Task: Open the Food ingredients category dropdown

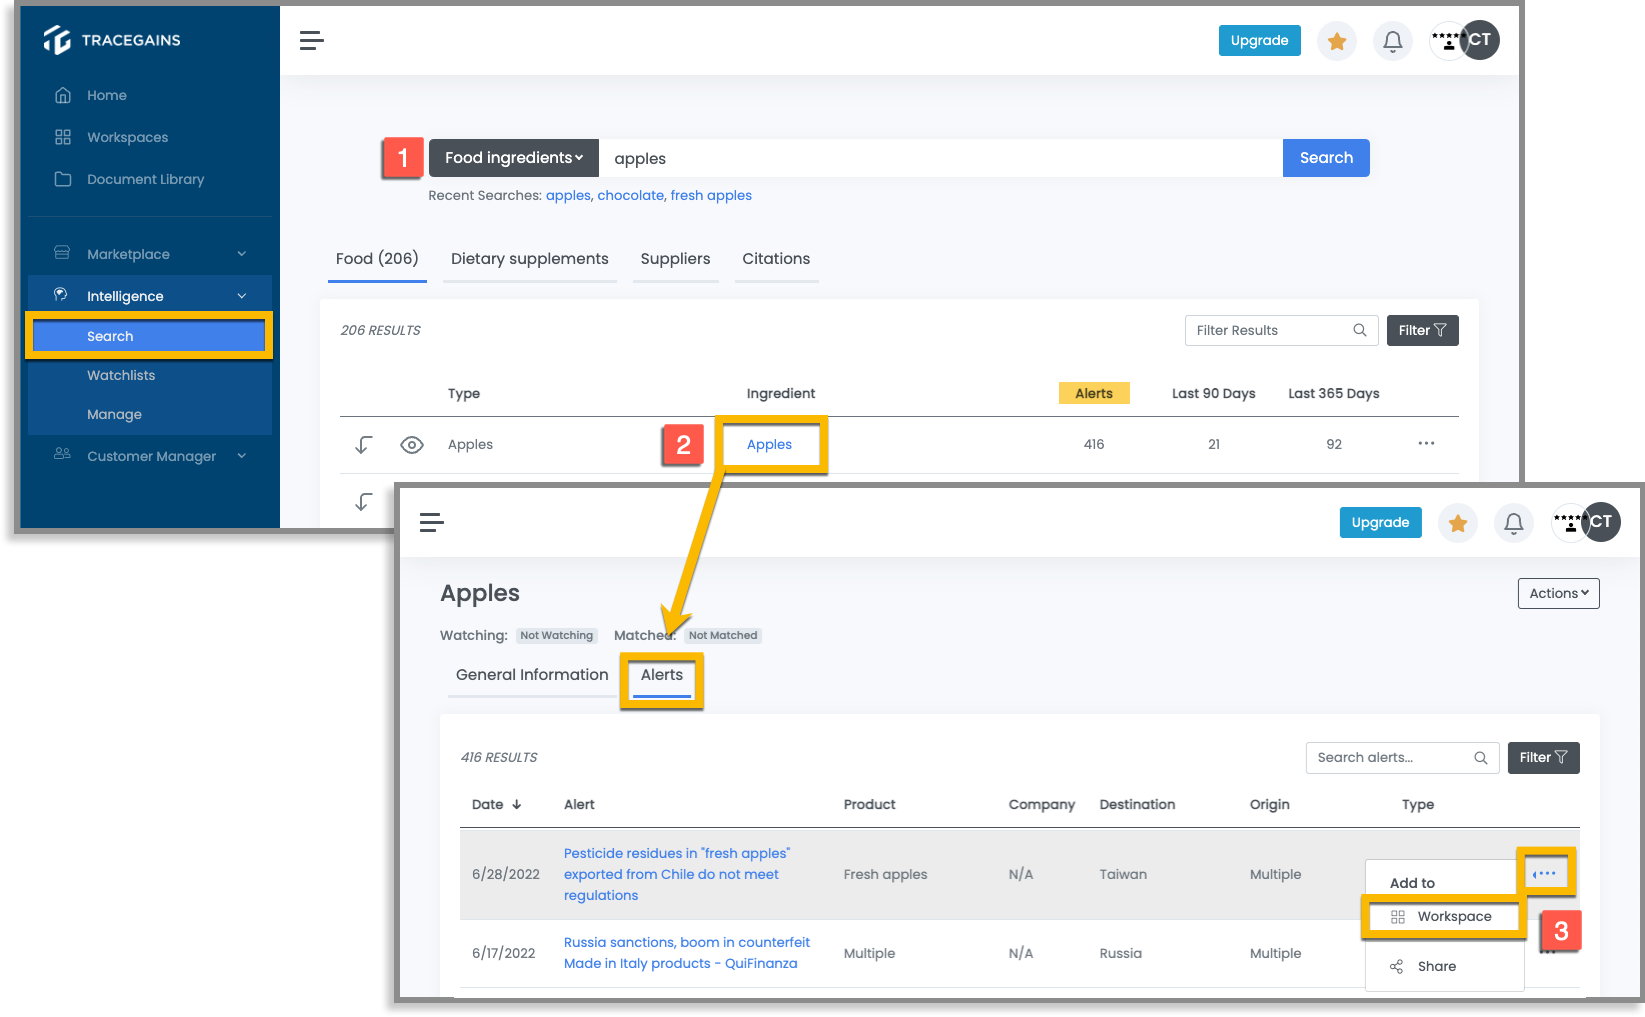Action: [x=514, y=158]
